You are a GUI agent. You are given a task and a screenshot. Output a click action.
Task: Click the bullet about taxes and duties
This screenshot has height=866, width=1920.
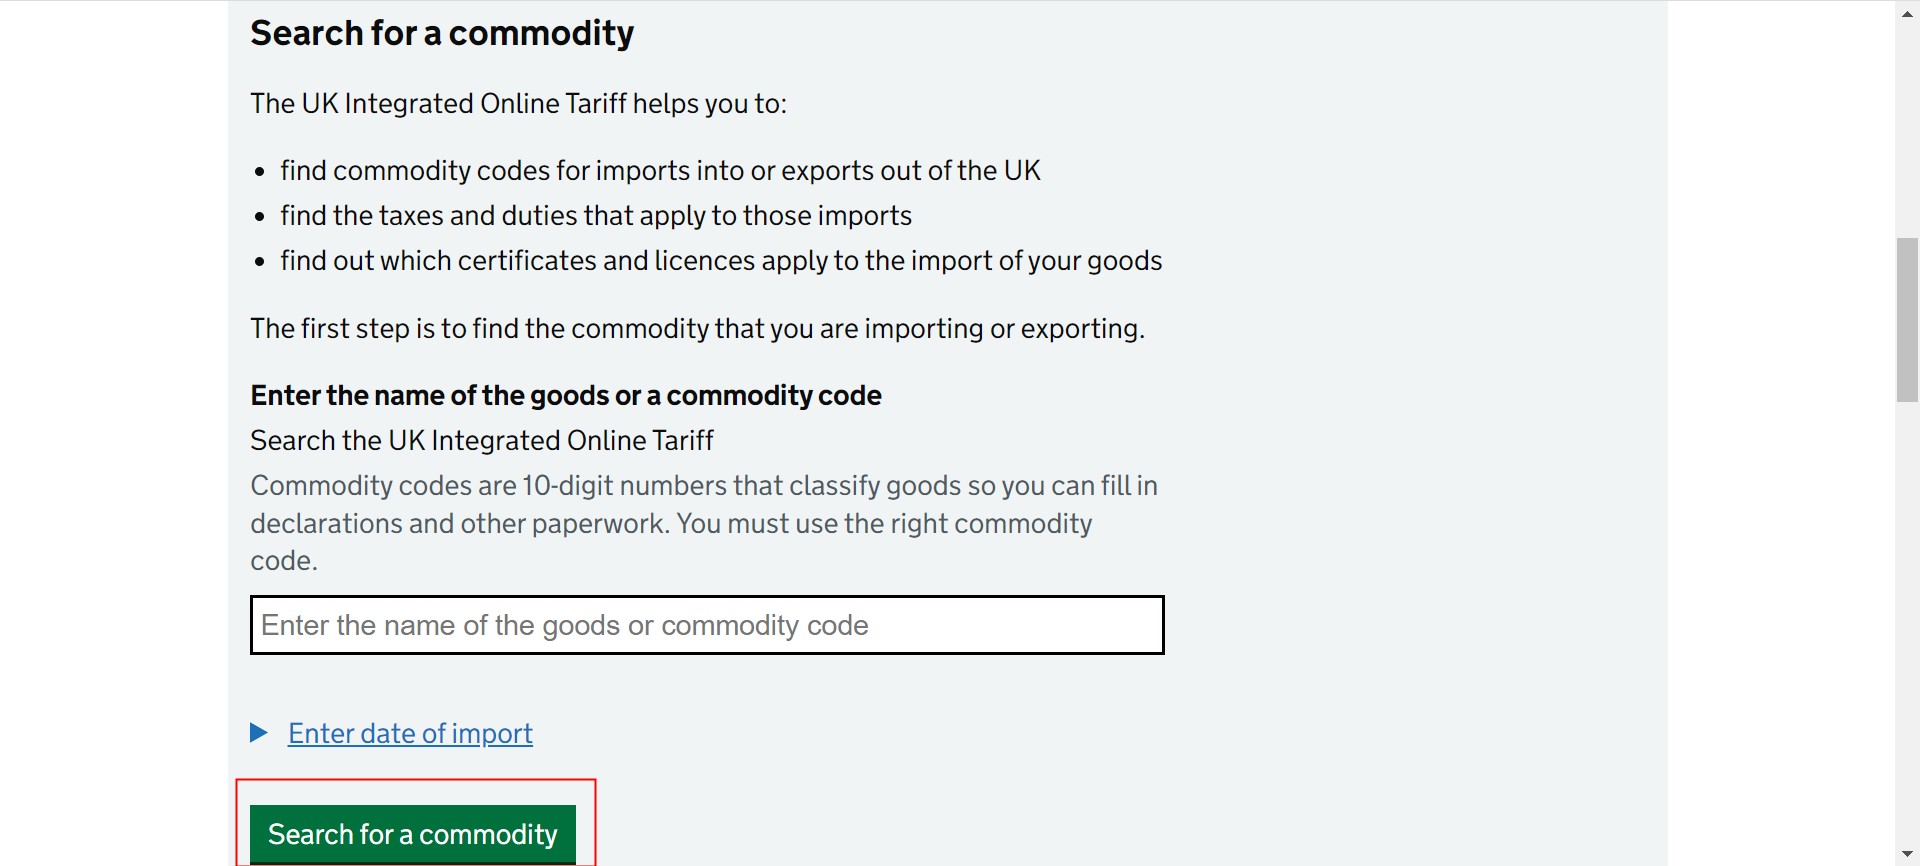(596, 215)
